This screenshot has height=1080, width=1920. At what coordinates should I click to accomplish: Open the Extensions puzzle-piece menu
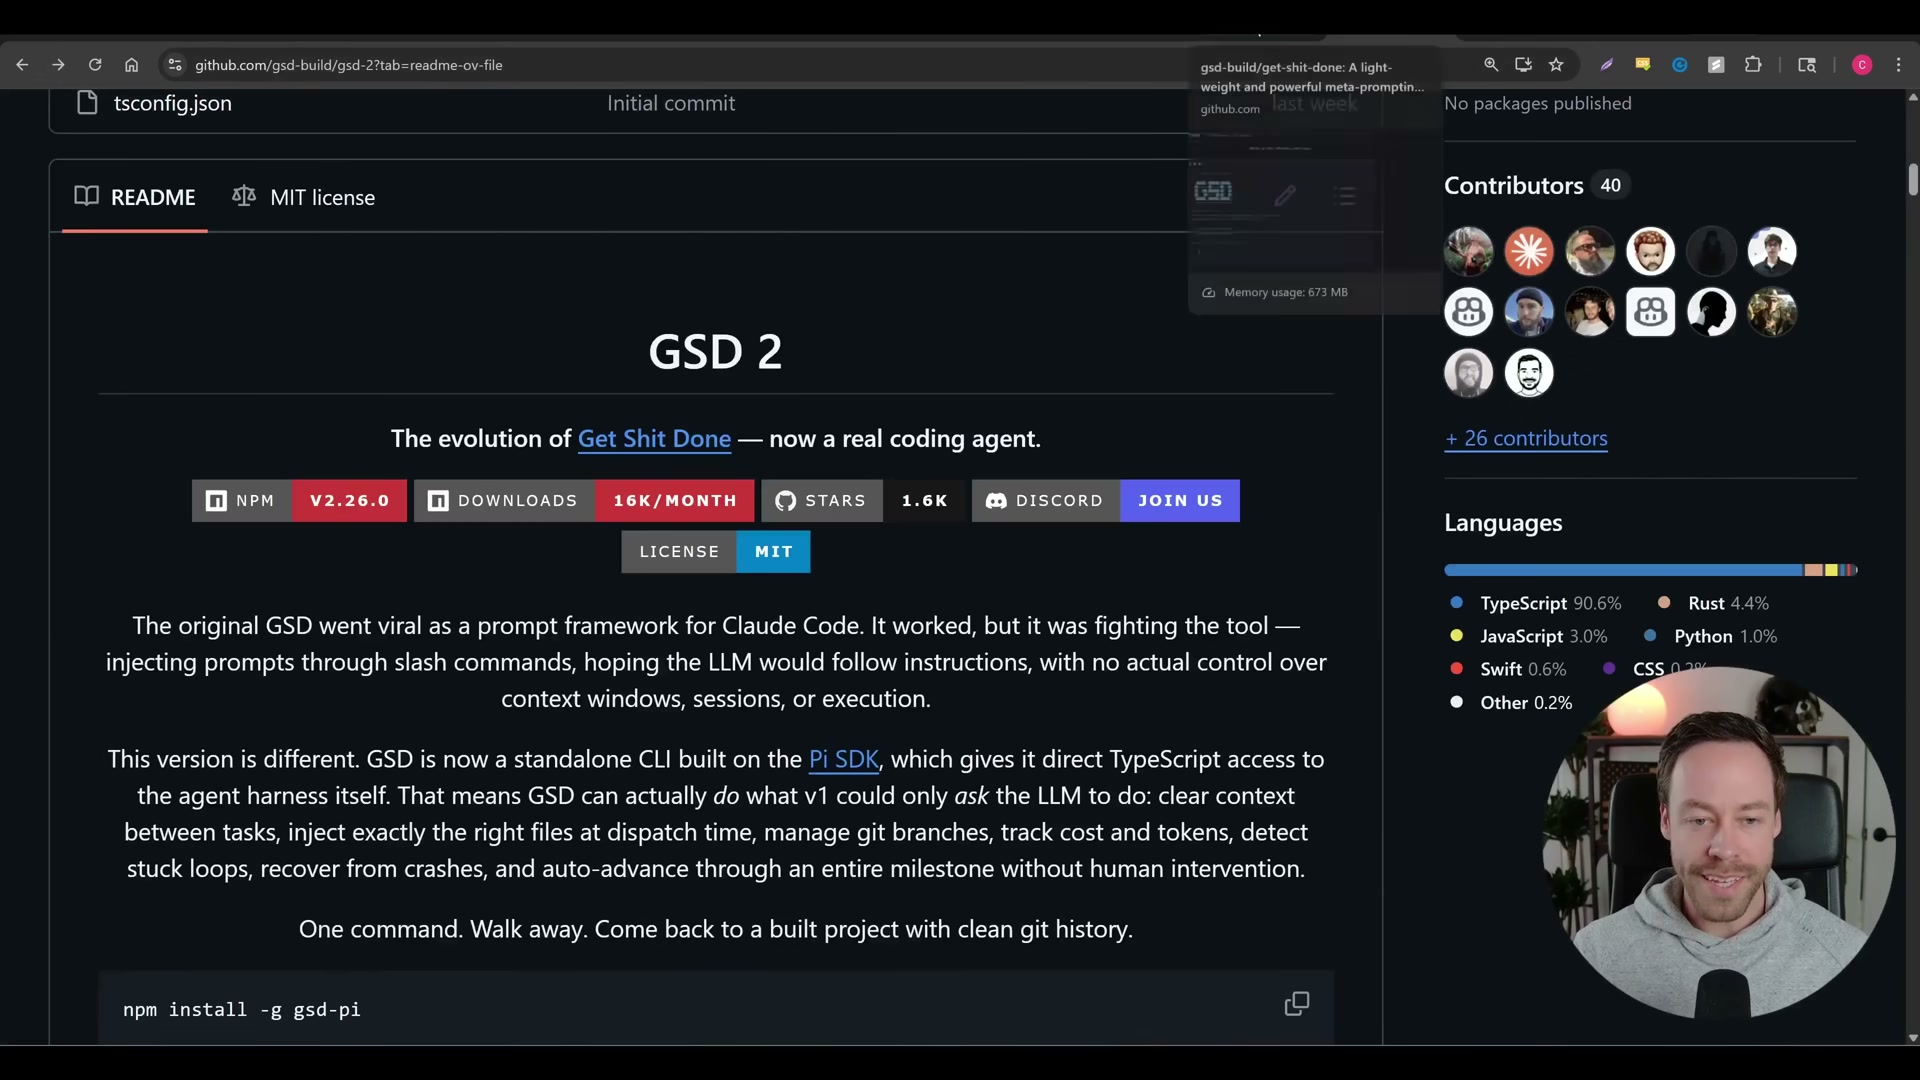click(x=1753, y=65)
